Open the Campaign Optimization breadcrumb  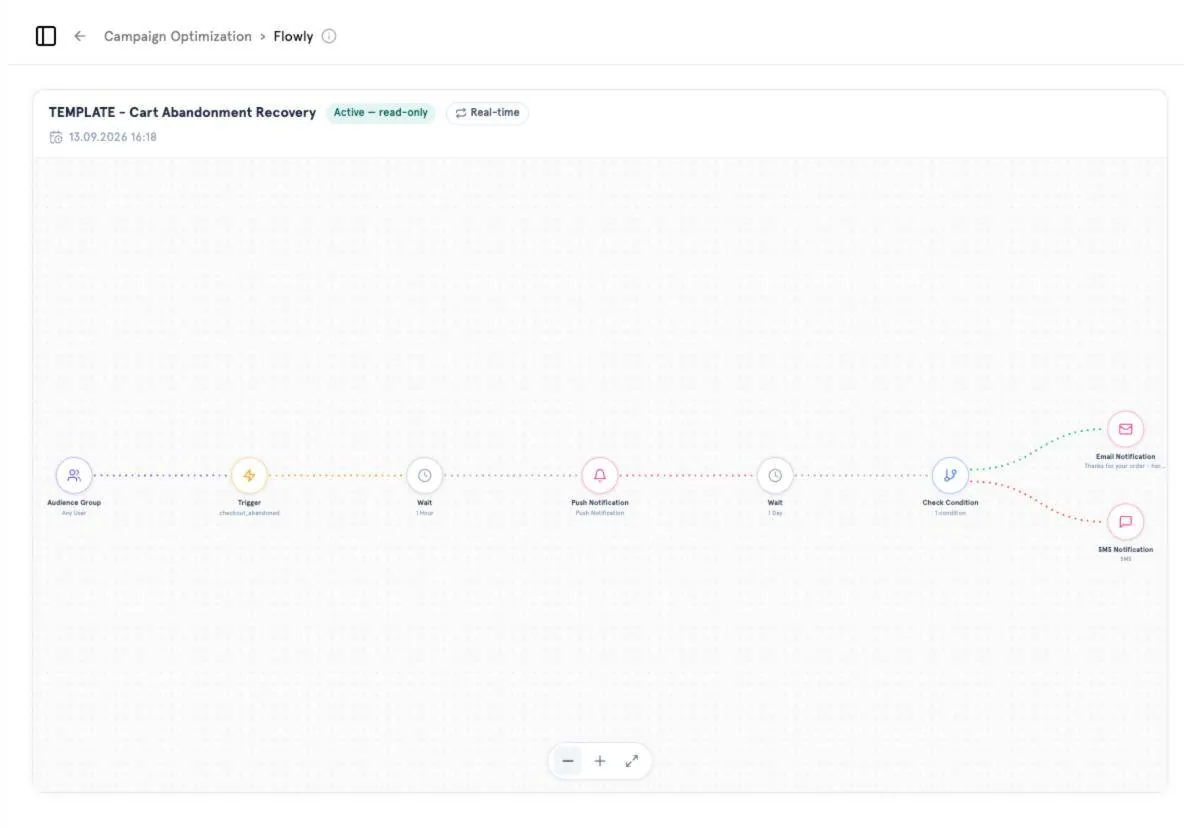click(177, 36)
